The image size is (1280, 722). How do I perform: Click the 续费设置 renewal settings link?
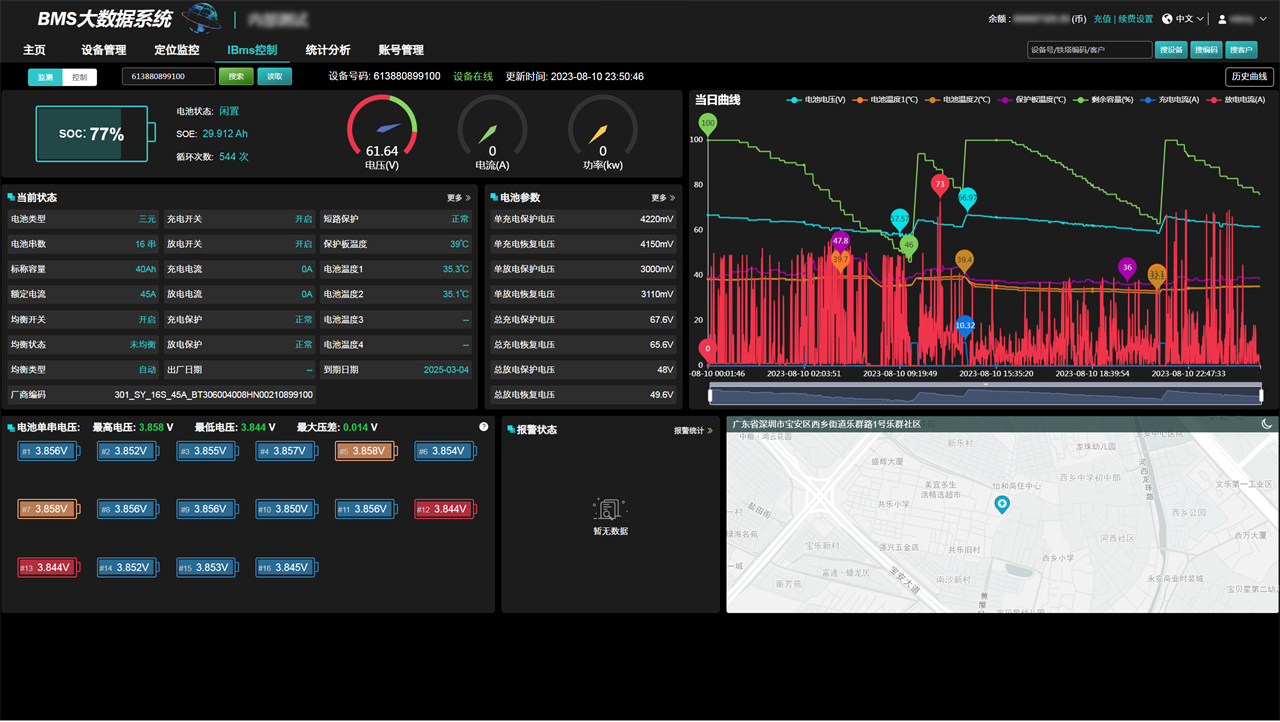(1135, 19)
